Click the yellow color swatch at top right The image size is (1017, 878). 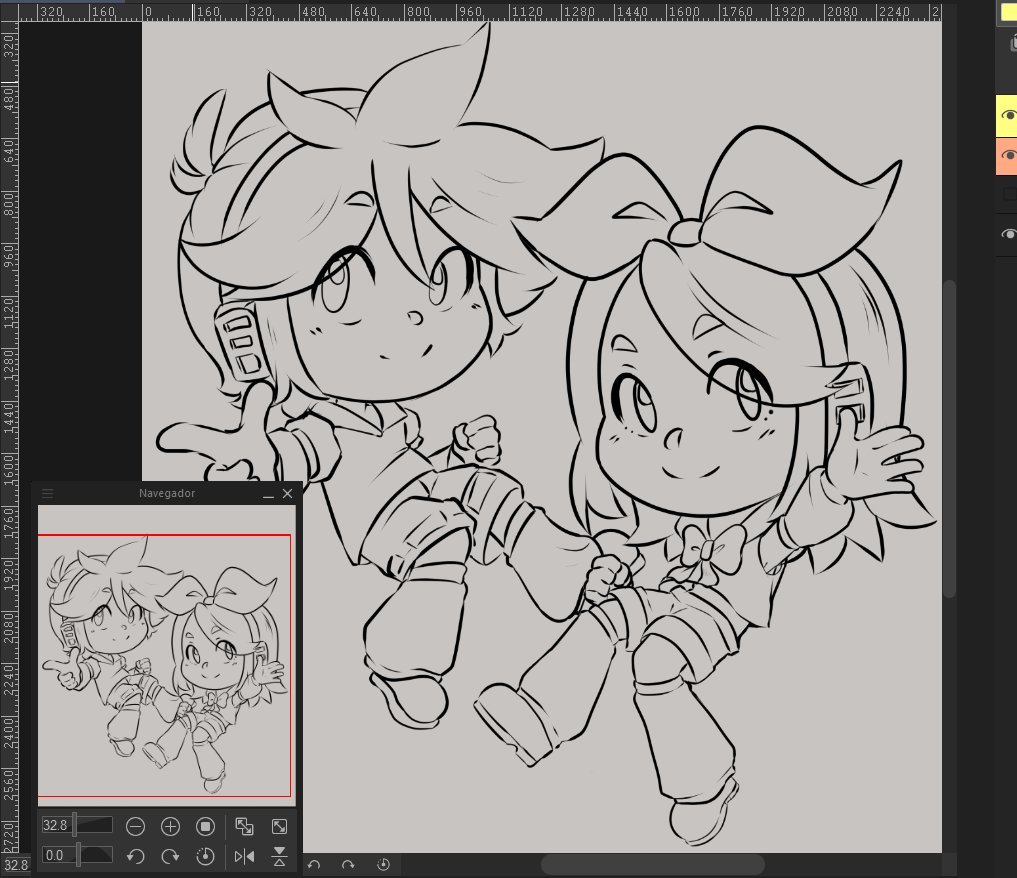(1009, 11)
